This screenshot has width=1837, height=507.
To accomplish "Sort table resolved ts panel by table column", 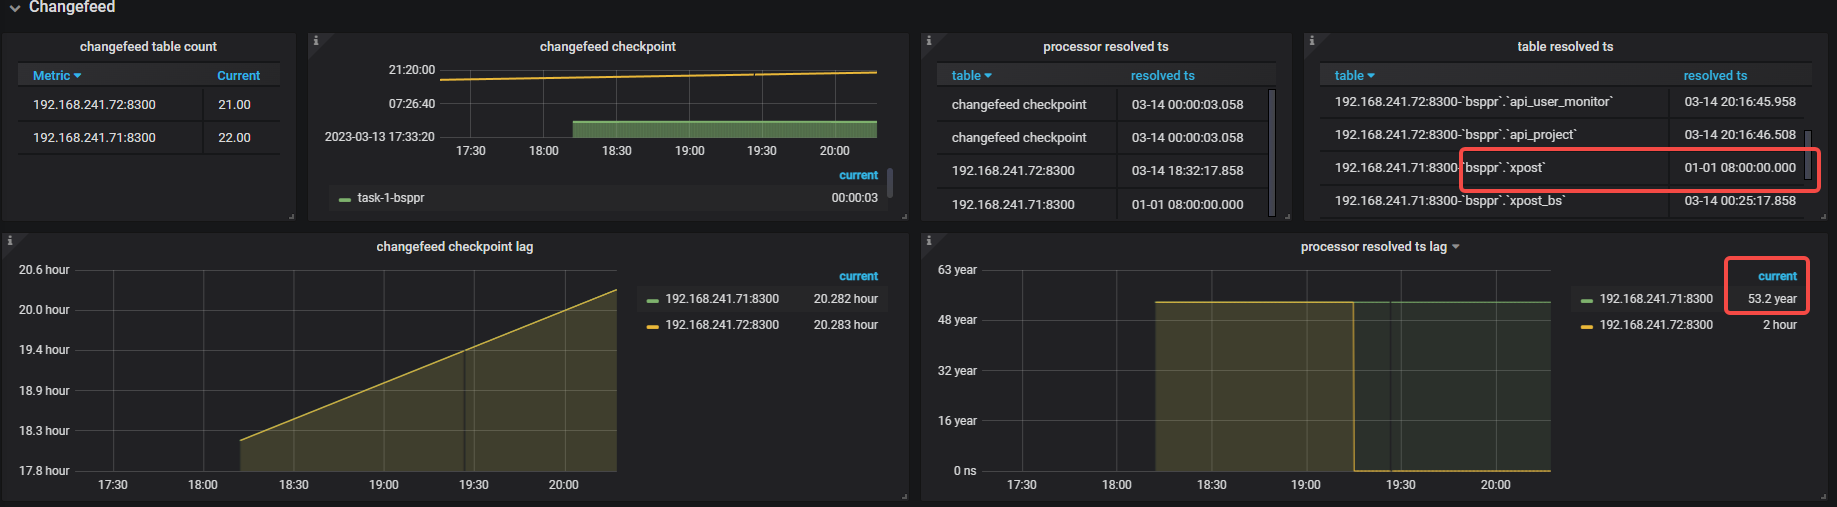I will click(x=1354, y=76).
